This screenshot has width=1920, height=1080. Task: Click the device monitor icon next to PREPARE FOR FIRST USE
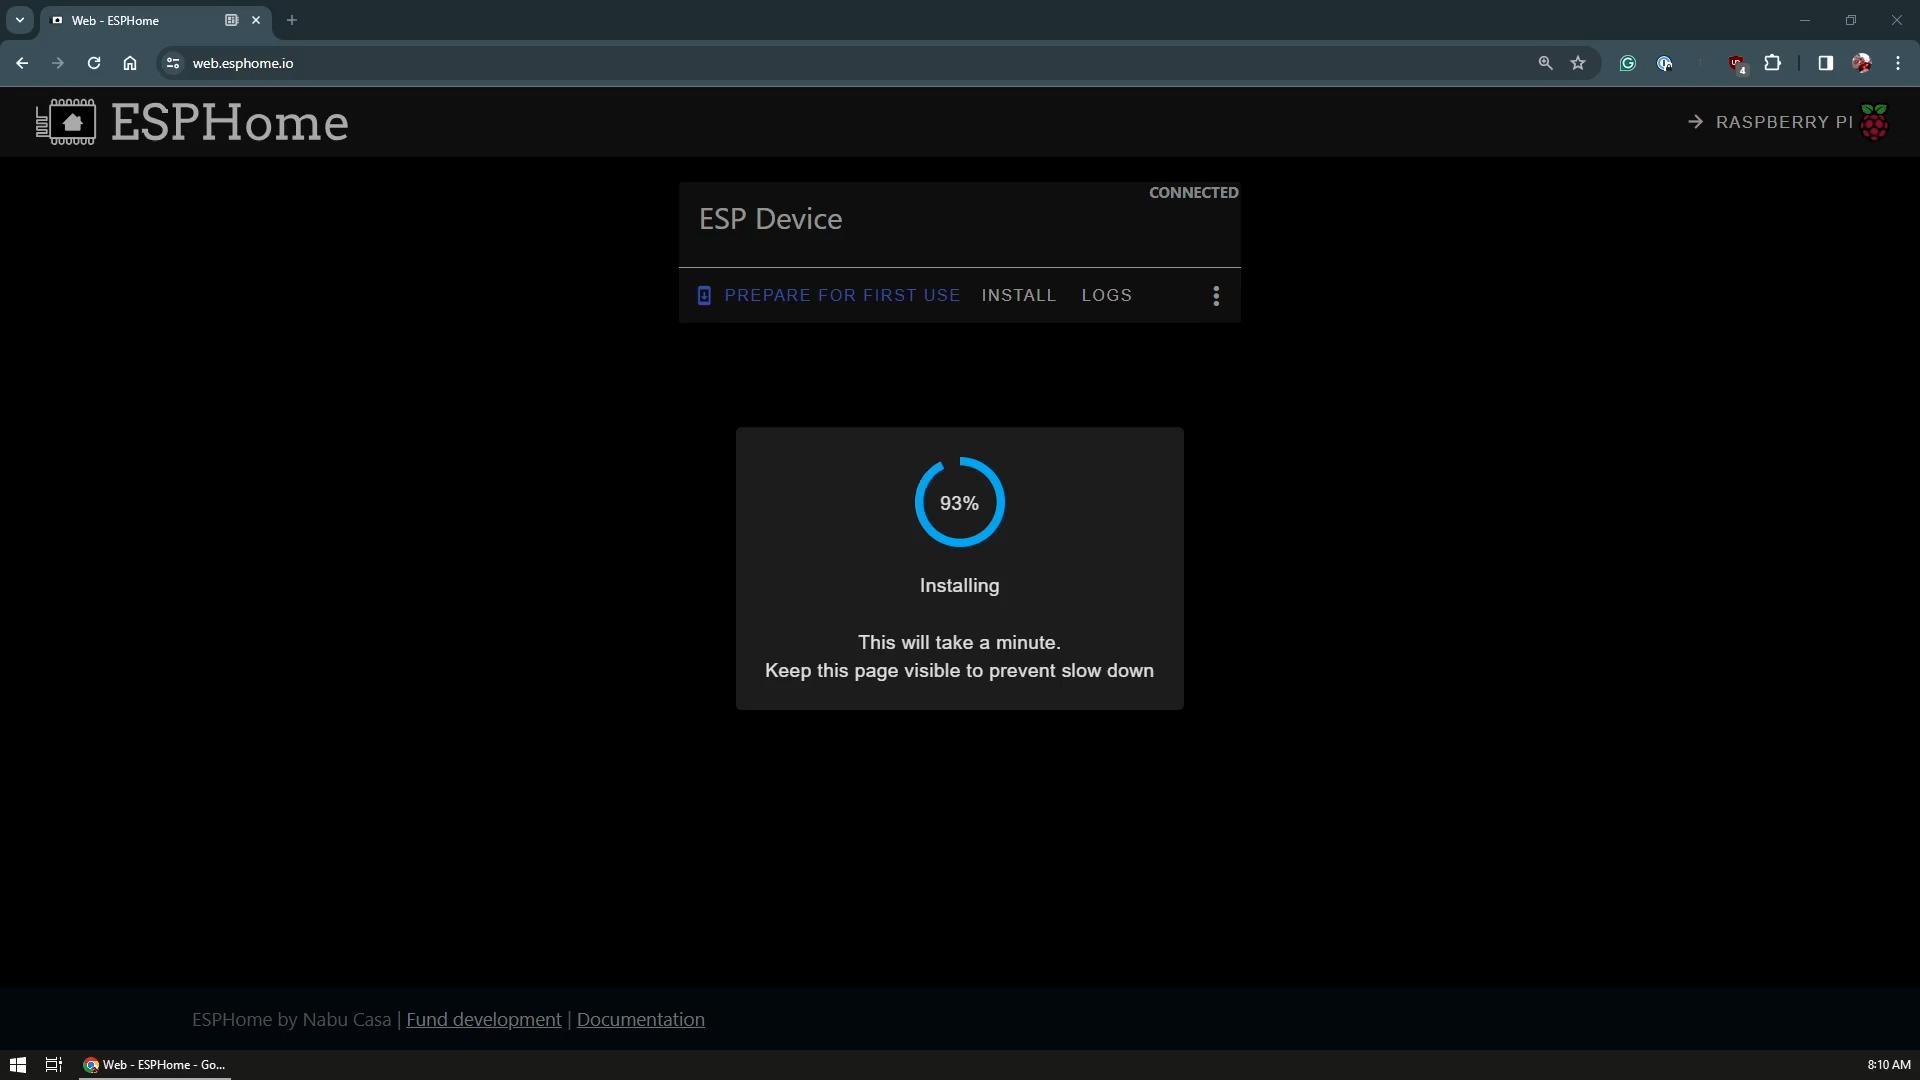[704, 294]
